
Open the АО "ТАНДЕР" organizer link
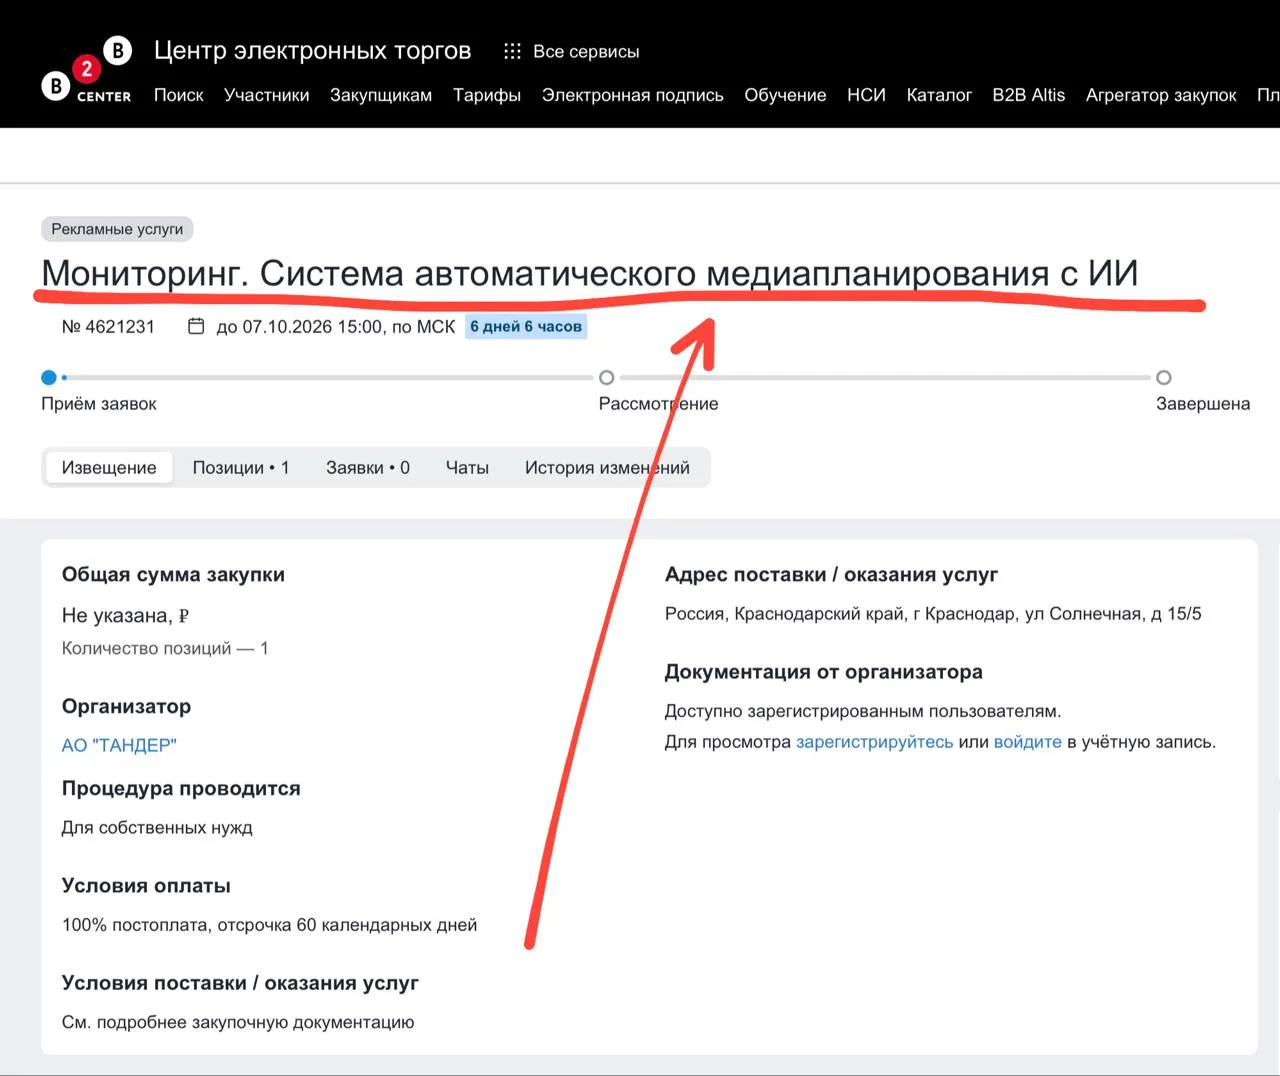coord(119,745)
